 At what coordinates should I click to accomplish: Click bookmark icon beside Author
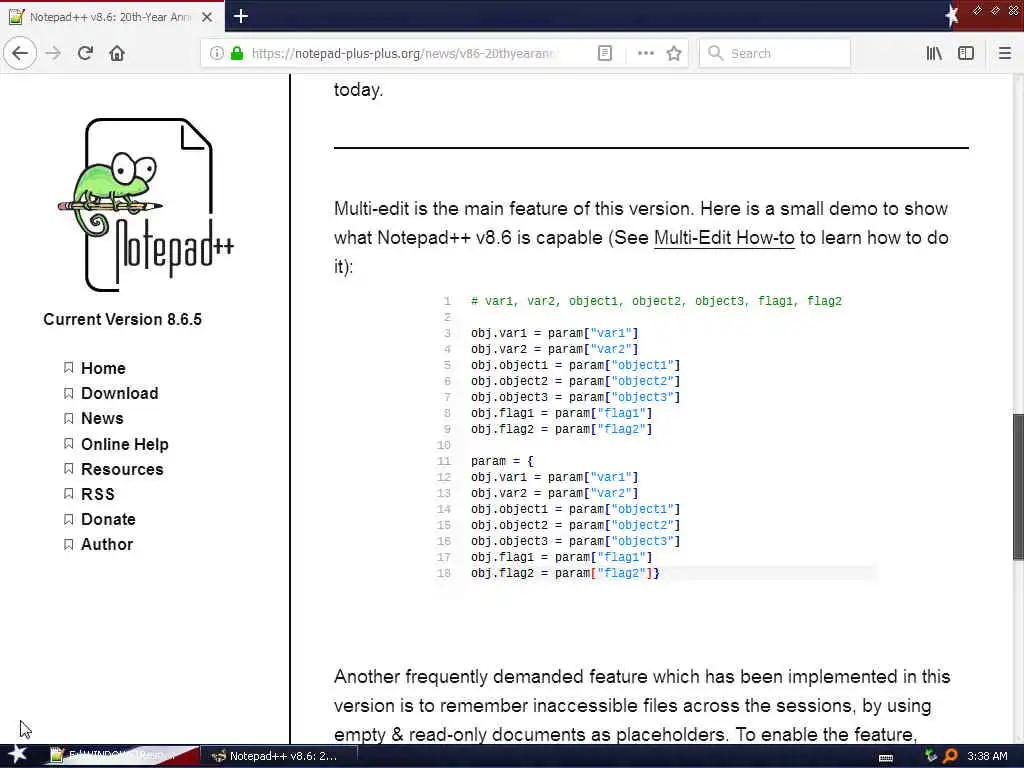(x=69, y=544)
